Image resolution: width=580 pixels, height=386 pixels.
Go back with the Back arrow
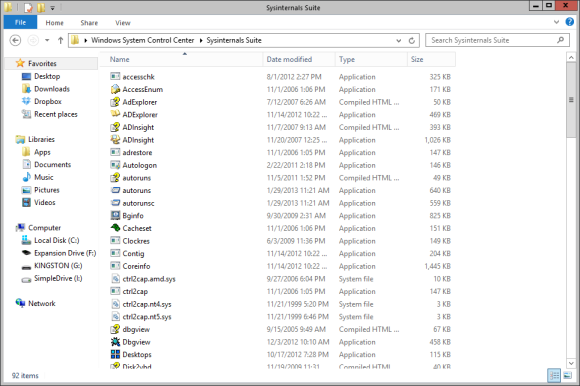[x=15, y=40]
